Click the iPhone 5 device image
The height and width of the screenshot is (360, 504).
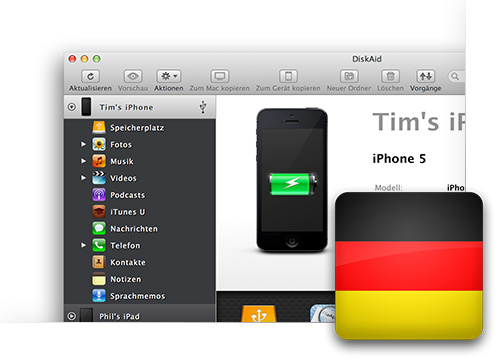pyautogui.click(x=292, y=180)
